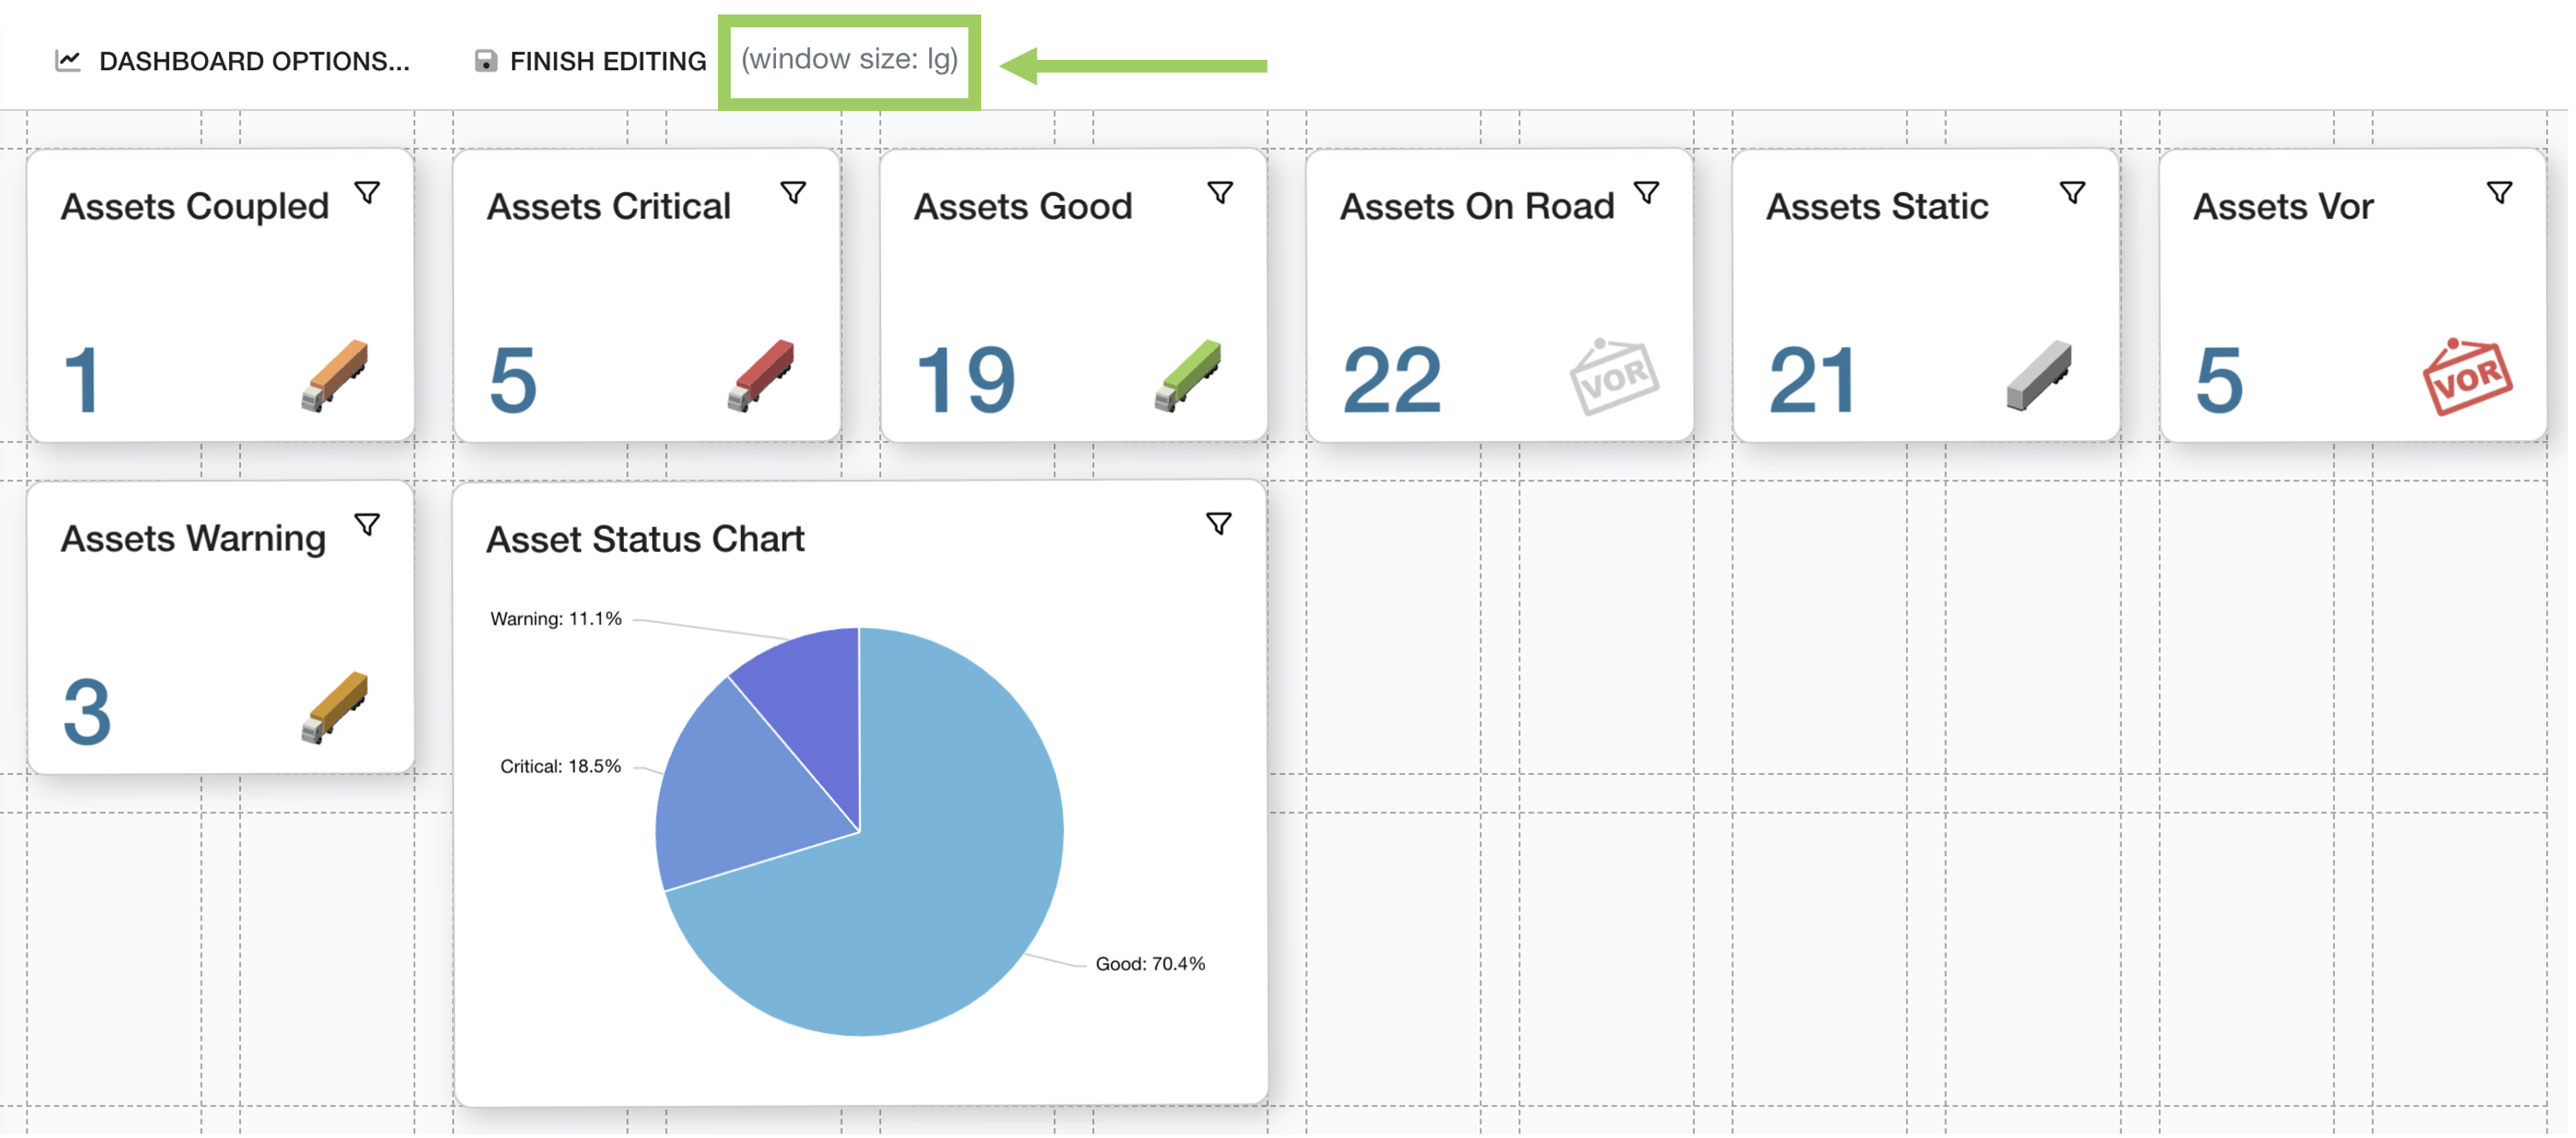Click the Assets On Road count 22
Screen dimensions: 2576x1138
click(1391, 380)
